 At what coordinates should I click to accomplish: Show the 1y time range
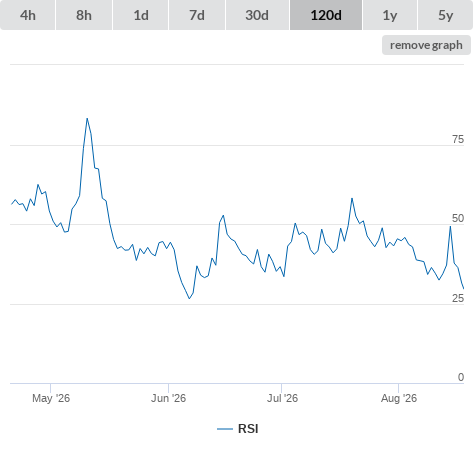pyautogui.click(x=390, y=15)
